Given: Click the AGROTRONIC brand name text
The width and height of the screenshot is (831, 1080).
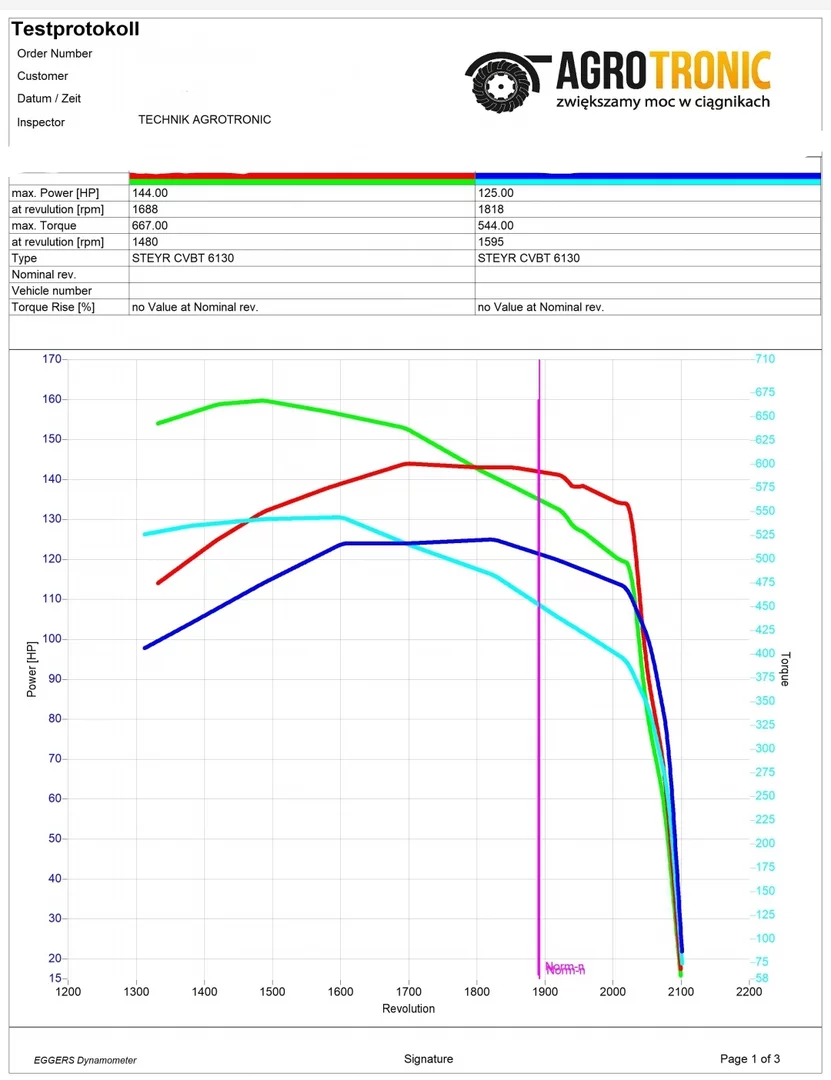Looking at the screenshot, I should tap(663, 71).
